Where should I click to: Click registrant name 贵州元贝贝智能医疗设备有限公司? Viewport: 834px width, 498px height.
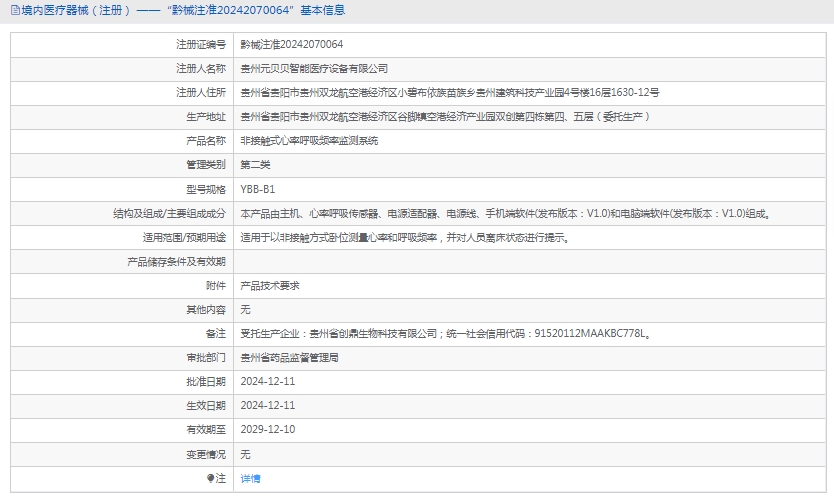tap(314, 69)
